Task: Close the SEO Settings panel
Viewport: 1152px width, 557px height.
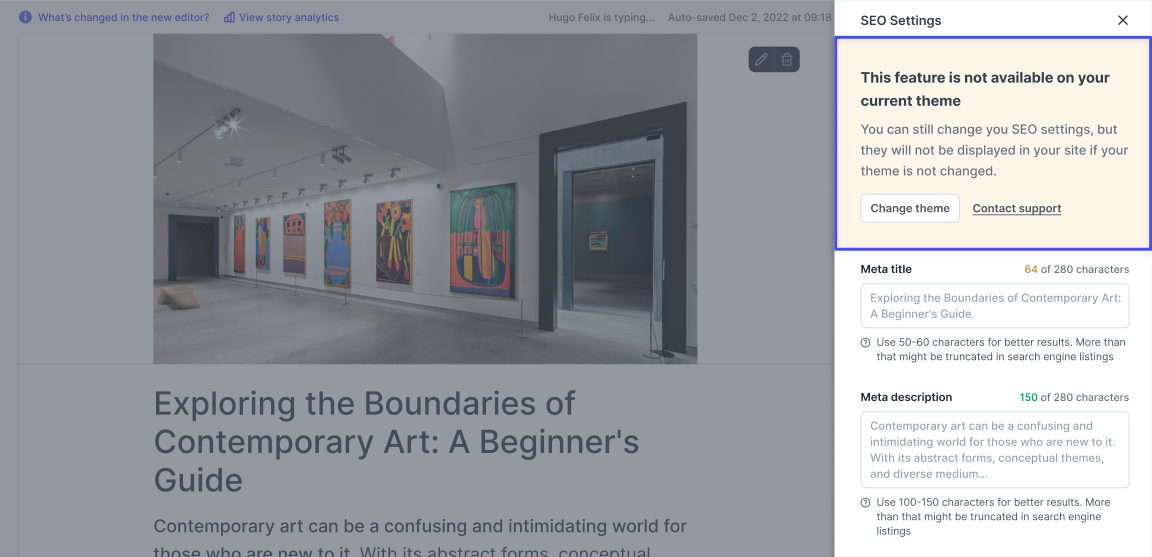Action: click(1123, 21)
